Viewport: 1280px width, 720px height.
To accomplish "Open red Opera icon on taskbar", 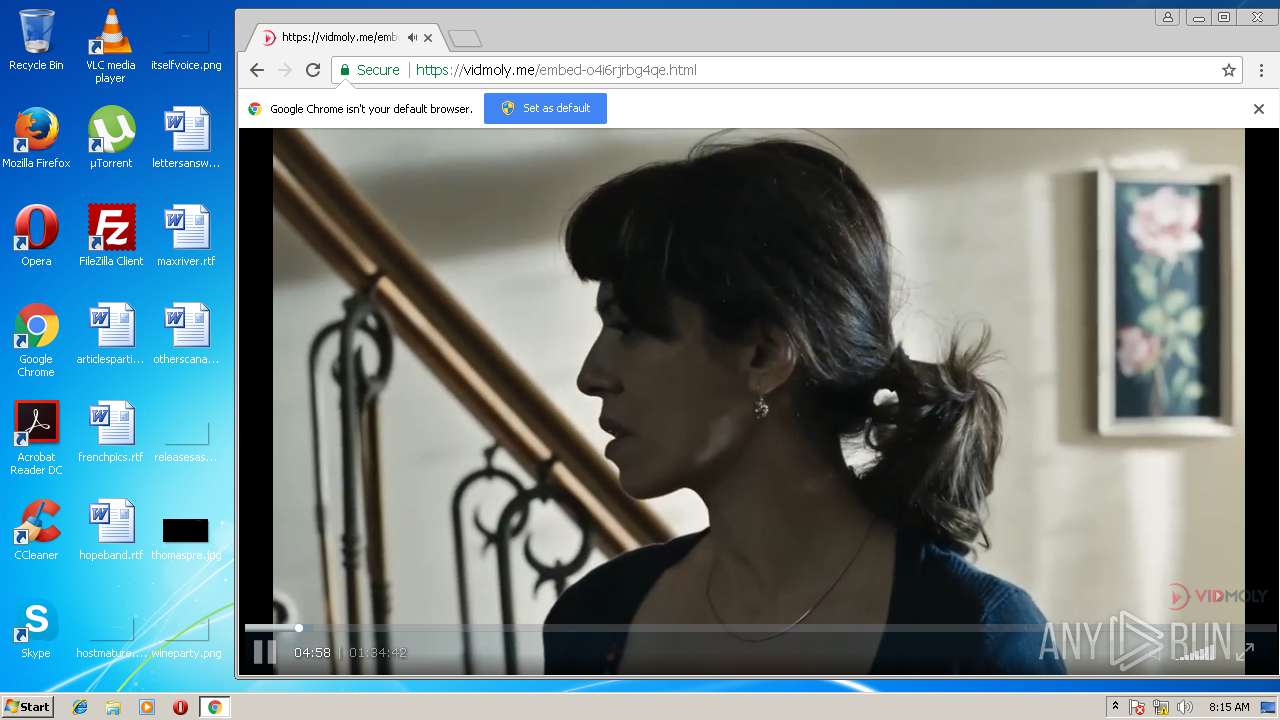I will pos(180,707).
